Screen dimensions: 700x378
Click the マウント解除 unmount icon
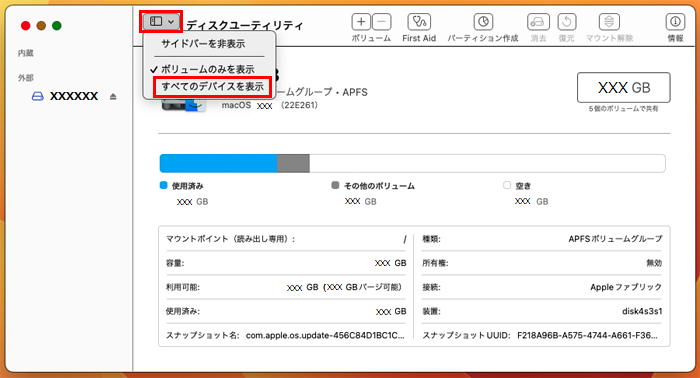(x=609, y=21)
